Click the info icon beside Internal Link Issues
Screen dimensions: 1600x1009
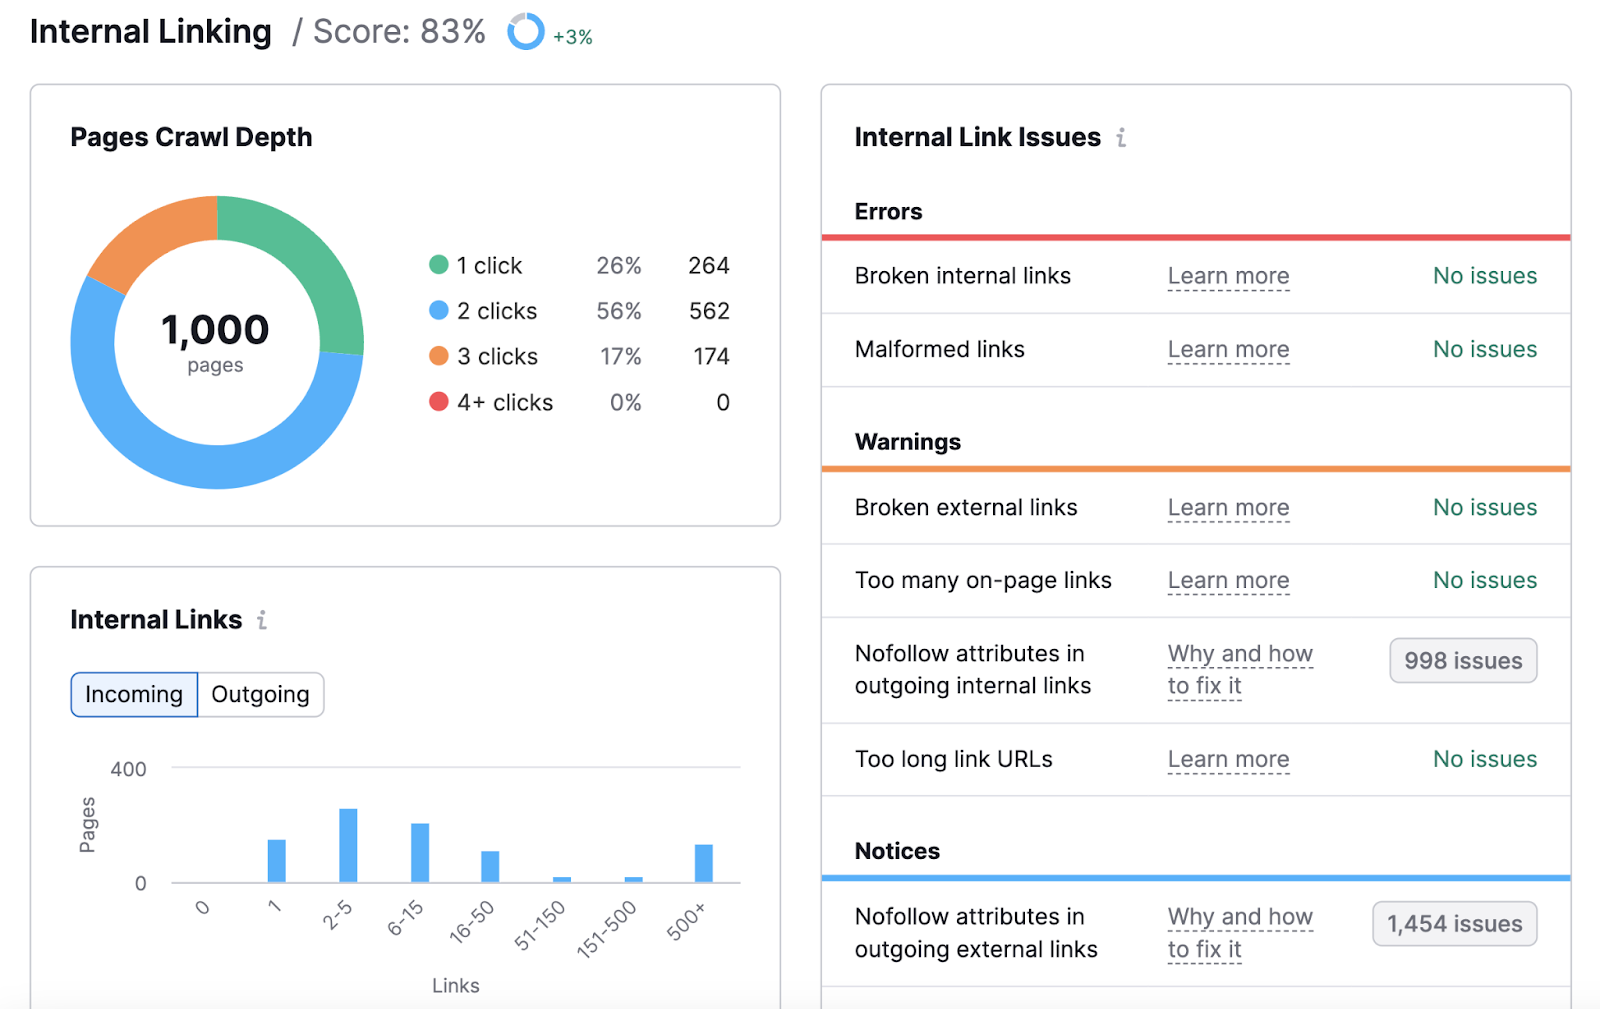point(1122,138)
